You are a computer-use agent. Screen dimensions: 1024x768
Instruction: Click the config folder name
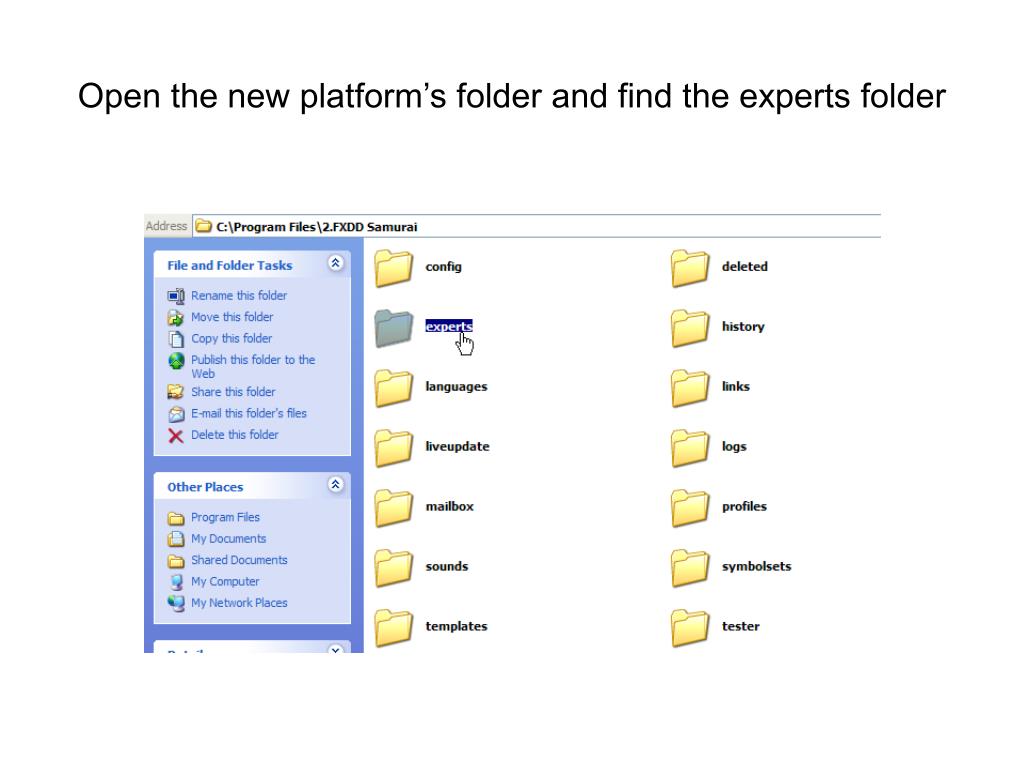pyautogui.click(x=443, y=266)
